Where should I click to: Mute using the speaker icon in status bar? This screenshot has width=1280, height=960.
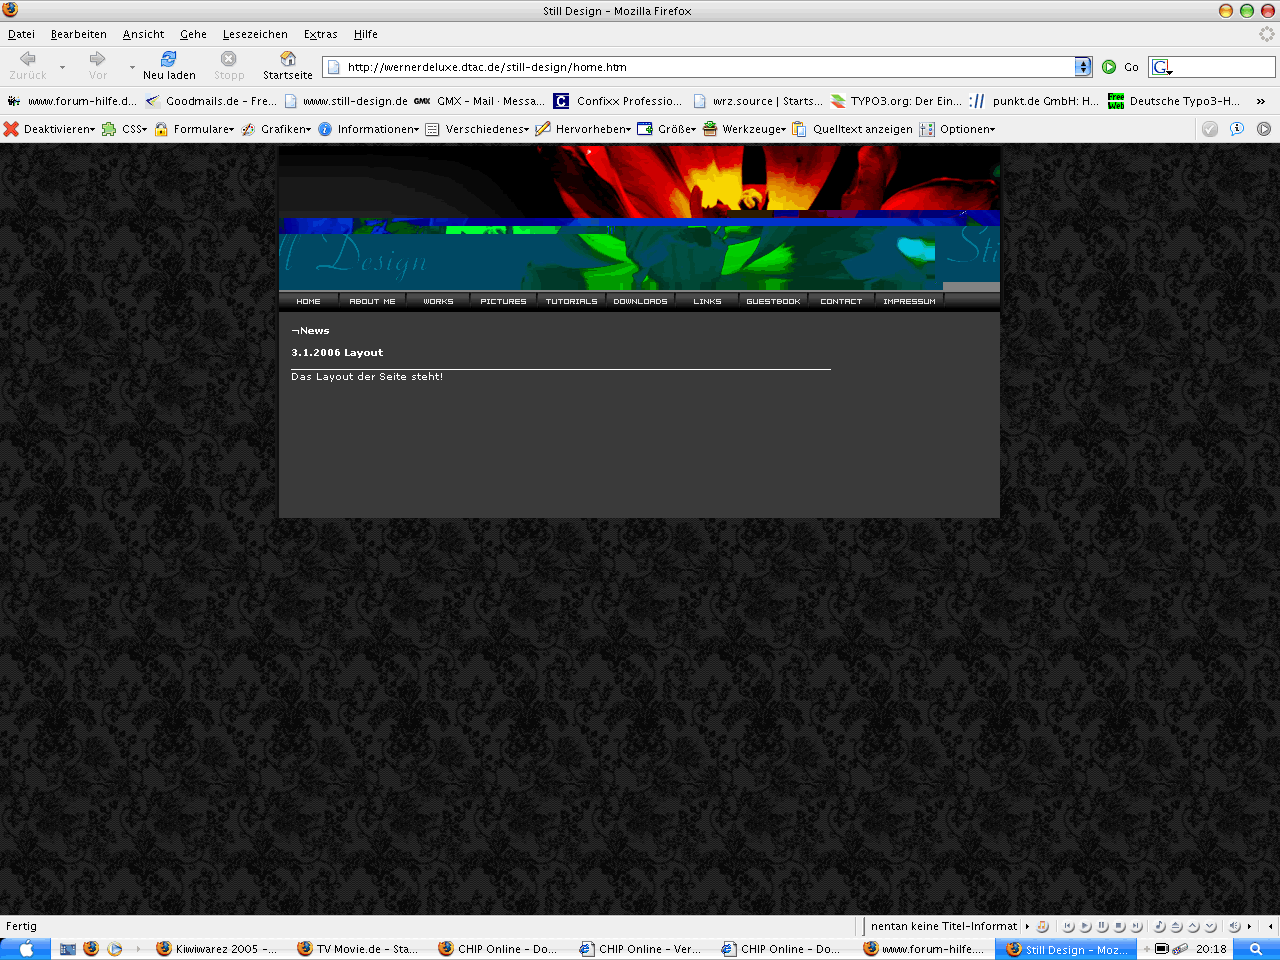(x=1234, y=927)
